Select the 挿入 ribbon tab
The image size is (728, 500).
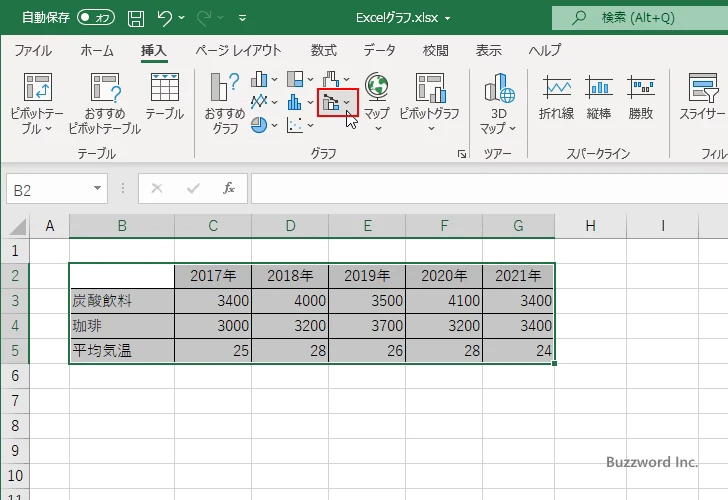154,50
